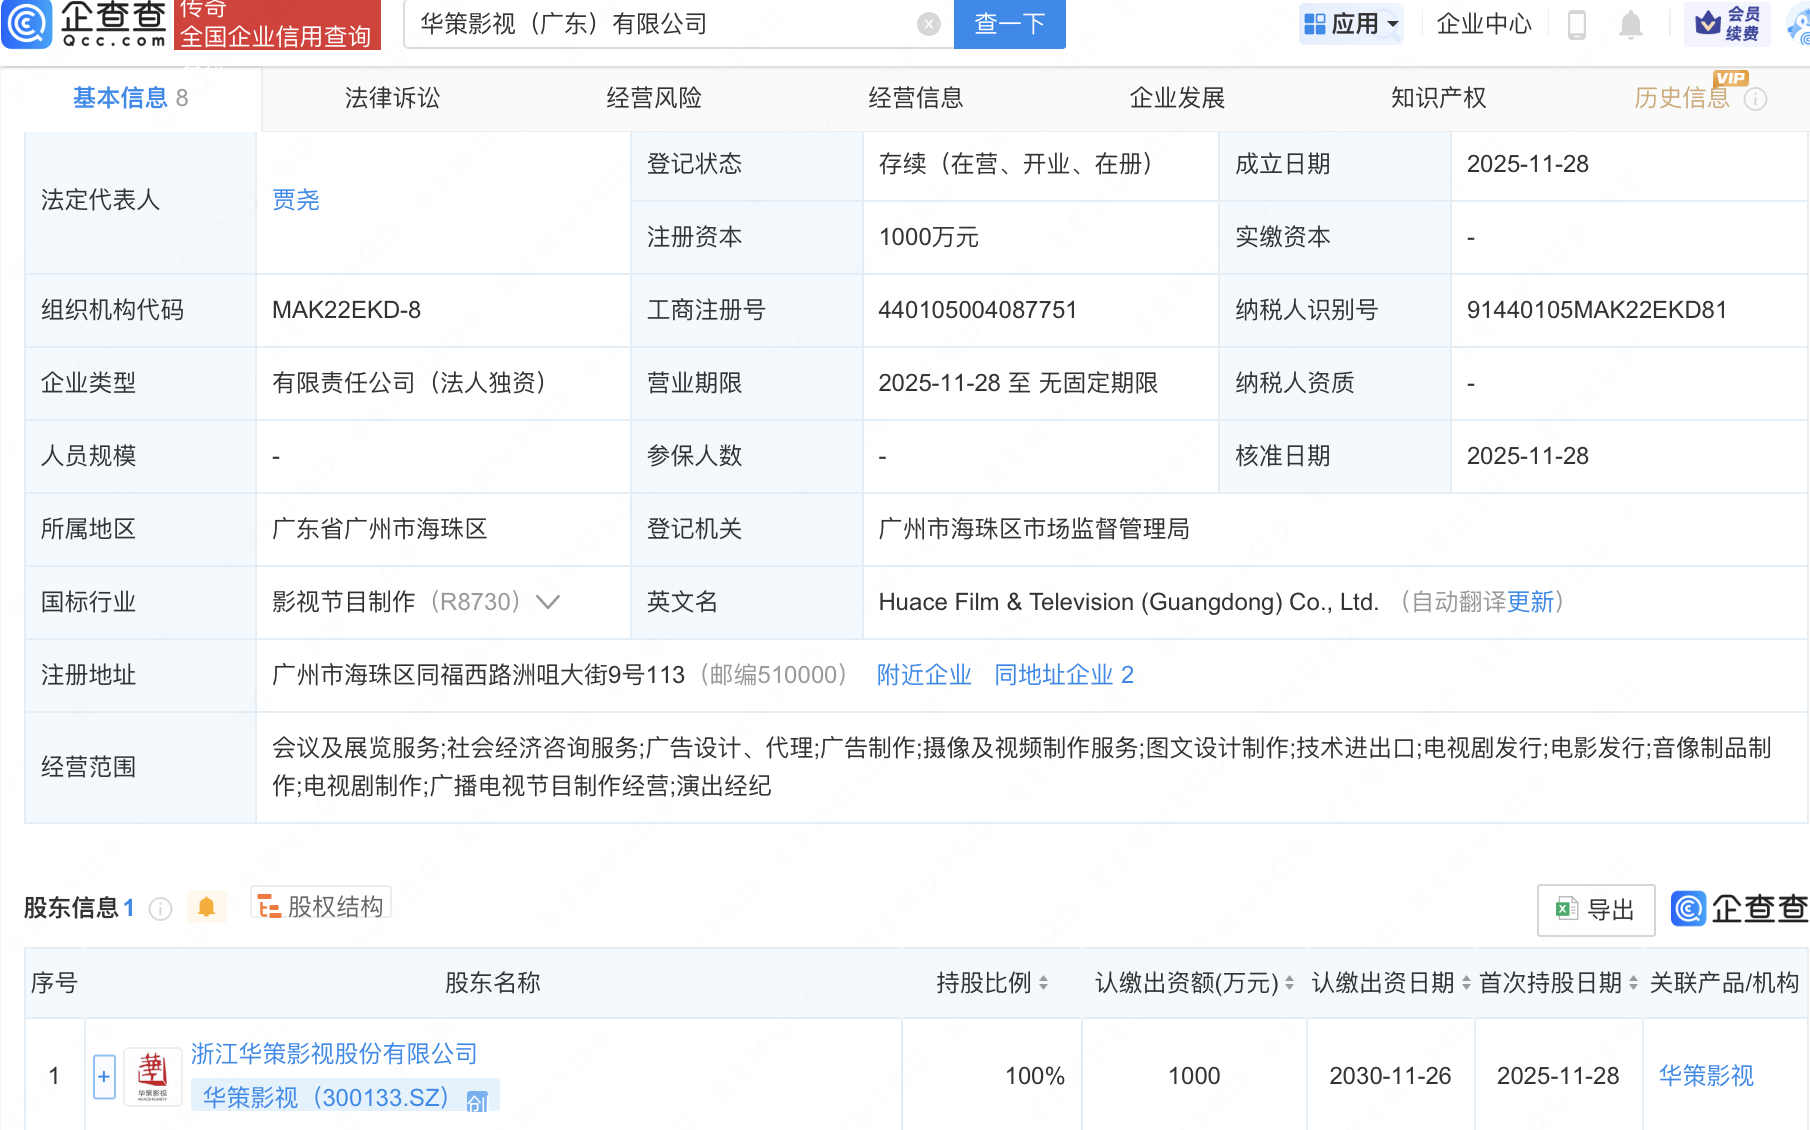
Task: Toggle sorting on the 认缴出资额 column
Action: coord(1289,983)
